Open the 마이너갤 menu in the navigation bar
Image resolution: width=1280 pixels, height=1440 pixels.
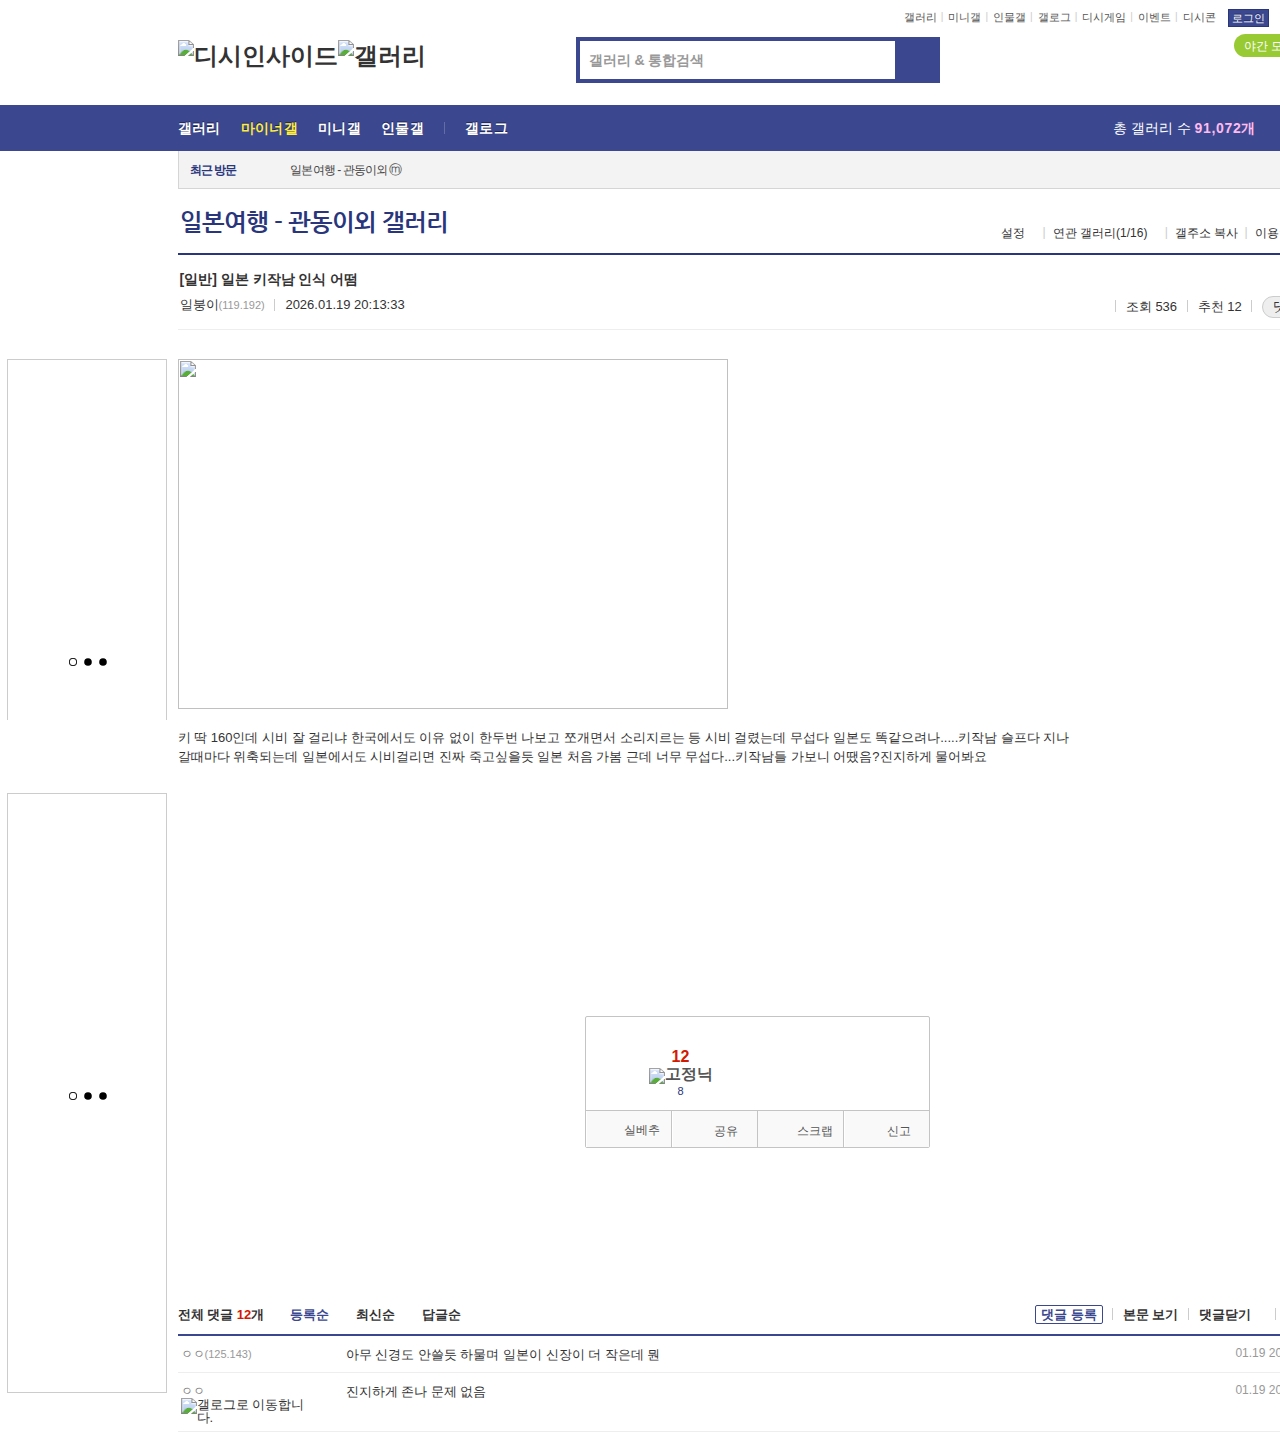pos(269,128)
